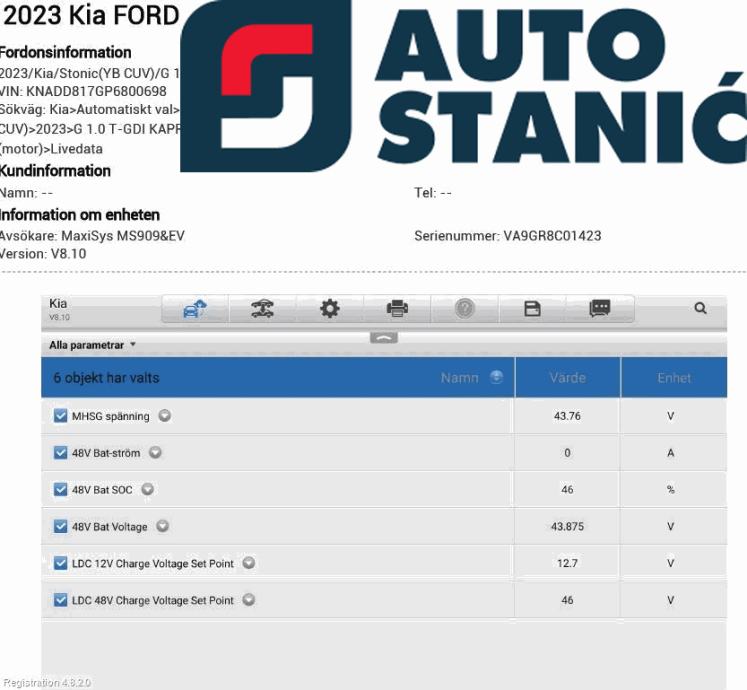Expand options arrow beside 48V Bat SOC
The image size is (747, 690).
(148, 489)
